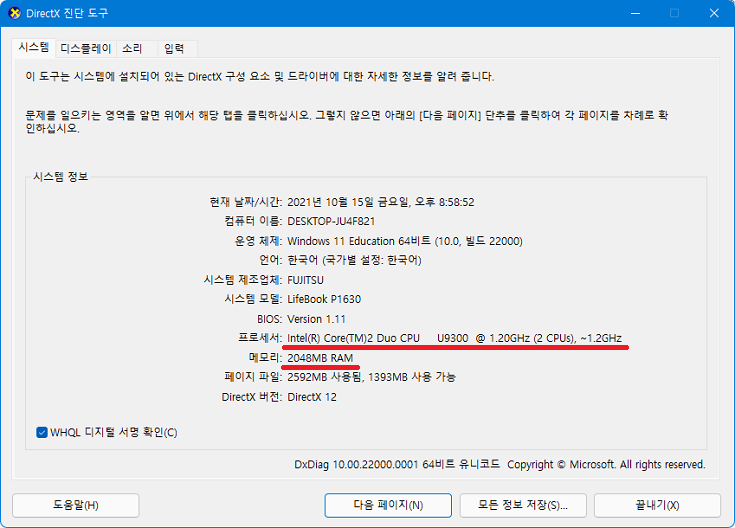Click the DirectX 진단 도구 window title

point(67,13)
